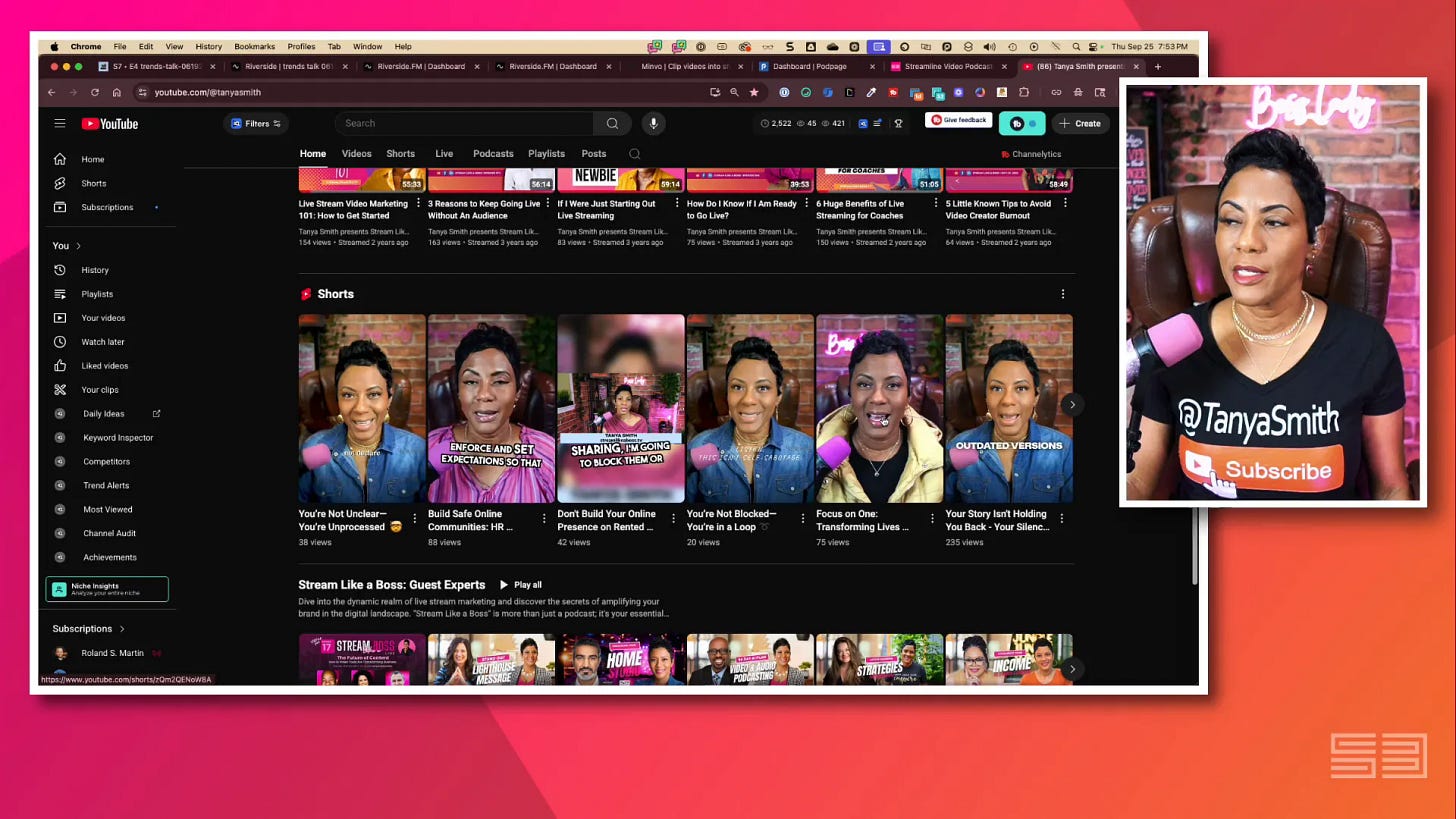Open options for "Your Story Isn't Holding" short
Viewport: 1456px width, 819px height.
pyautogui.click(x=1061, y=519)
